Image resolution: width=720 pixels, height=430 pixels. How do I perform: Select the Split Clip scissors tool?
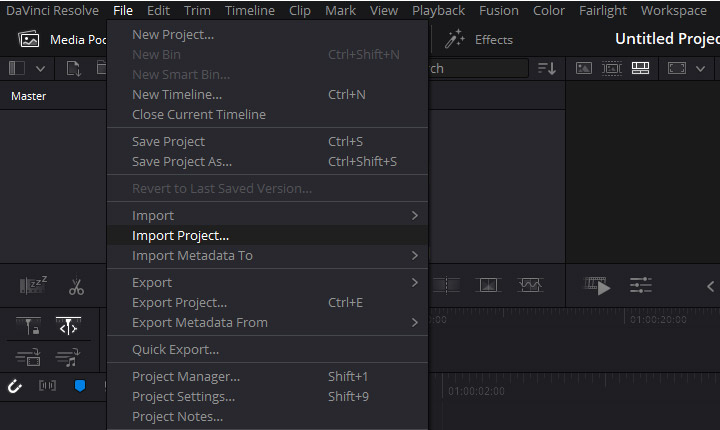click(76, 287)
